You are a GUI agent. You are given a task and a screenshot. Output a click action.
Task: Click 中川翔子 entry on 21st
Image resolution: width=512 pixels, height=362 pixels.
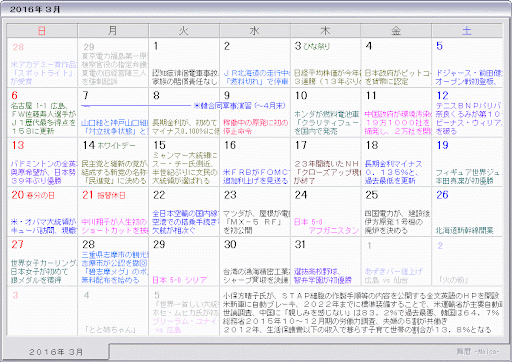[x=115, y=226]
